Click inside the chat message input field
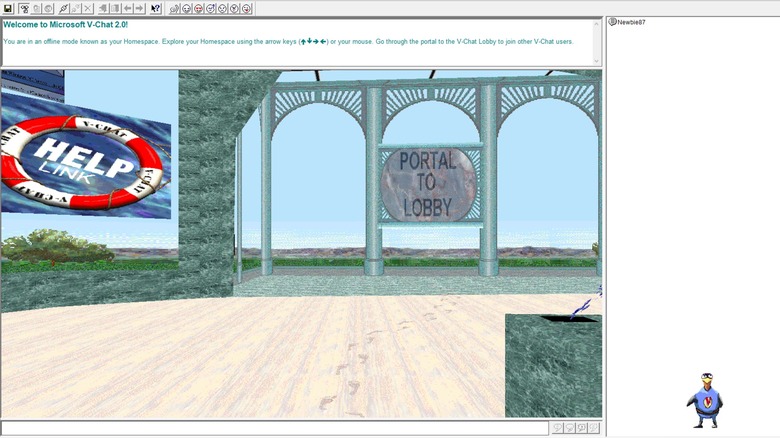The width and height of the screenshot is (780, 438). point(275,428)
